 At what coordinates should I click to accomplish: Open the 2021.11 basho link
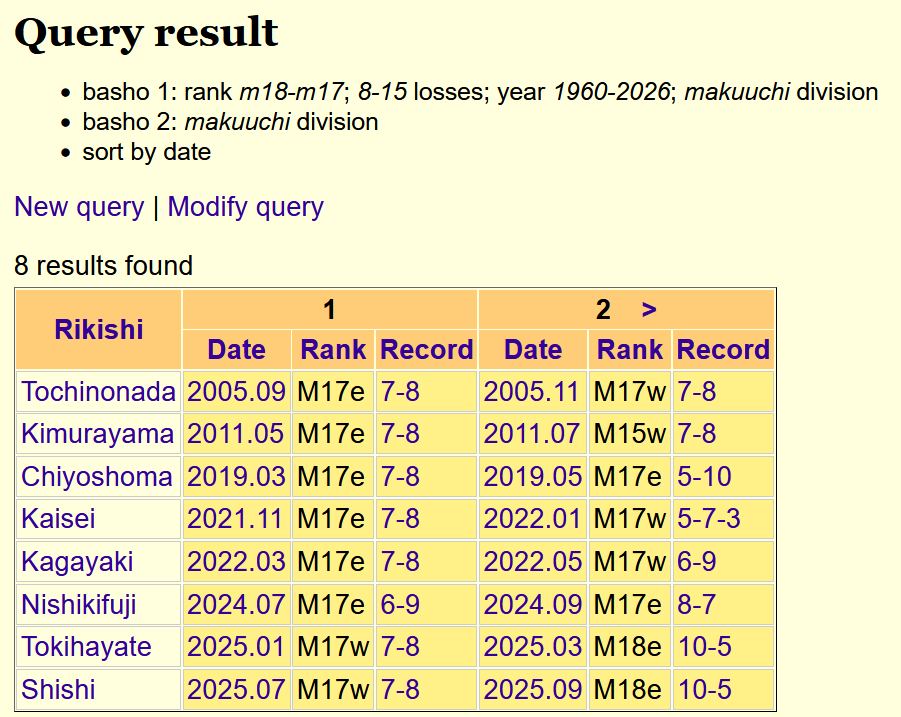(234, 519)
